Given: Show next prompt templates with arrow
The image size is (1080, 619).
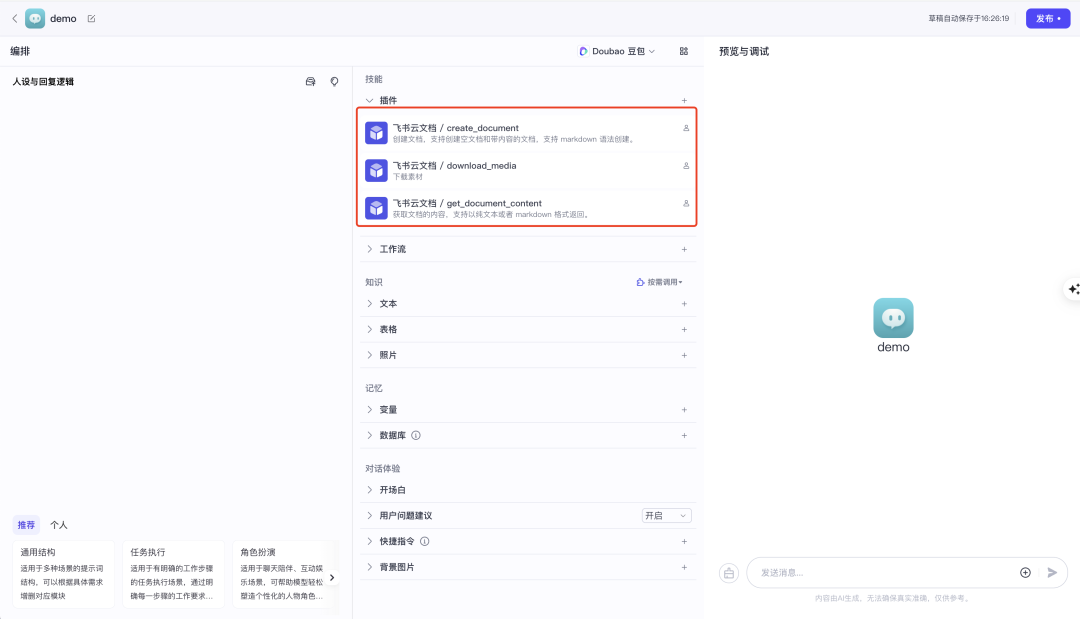Looking at the screenshot, I should (332, 578).
